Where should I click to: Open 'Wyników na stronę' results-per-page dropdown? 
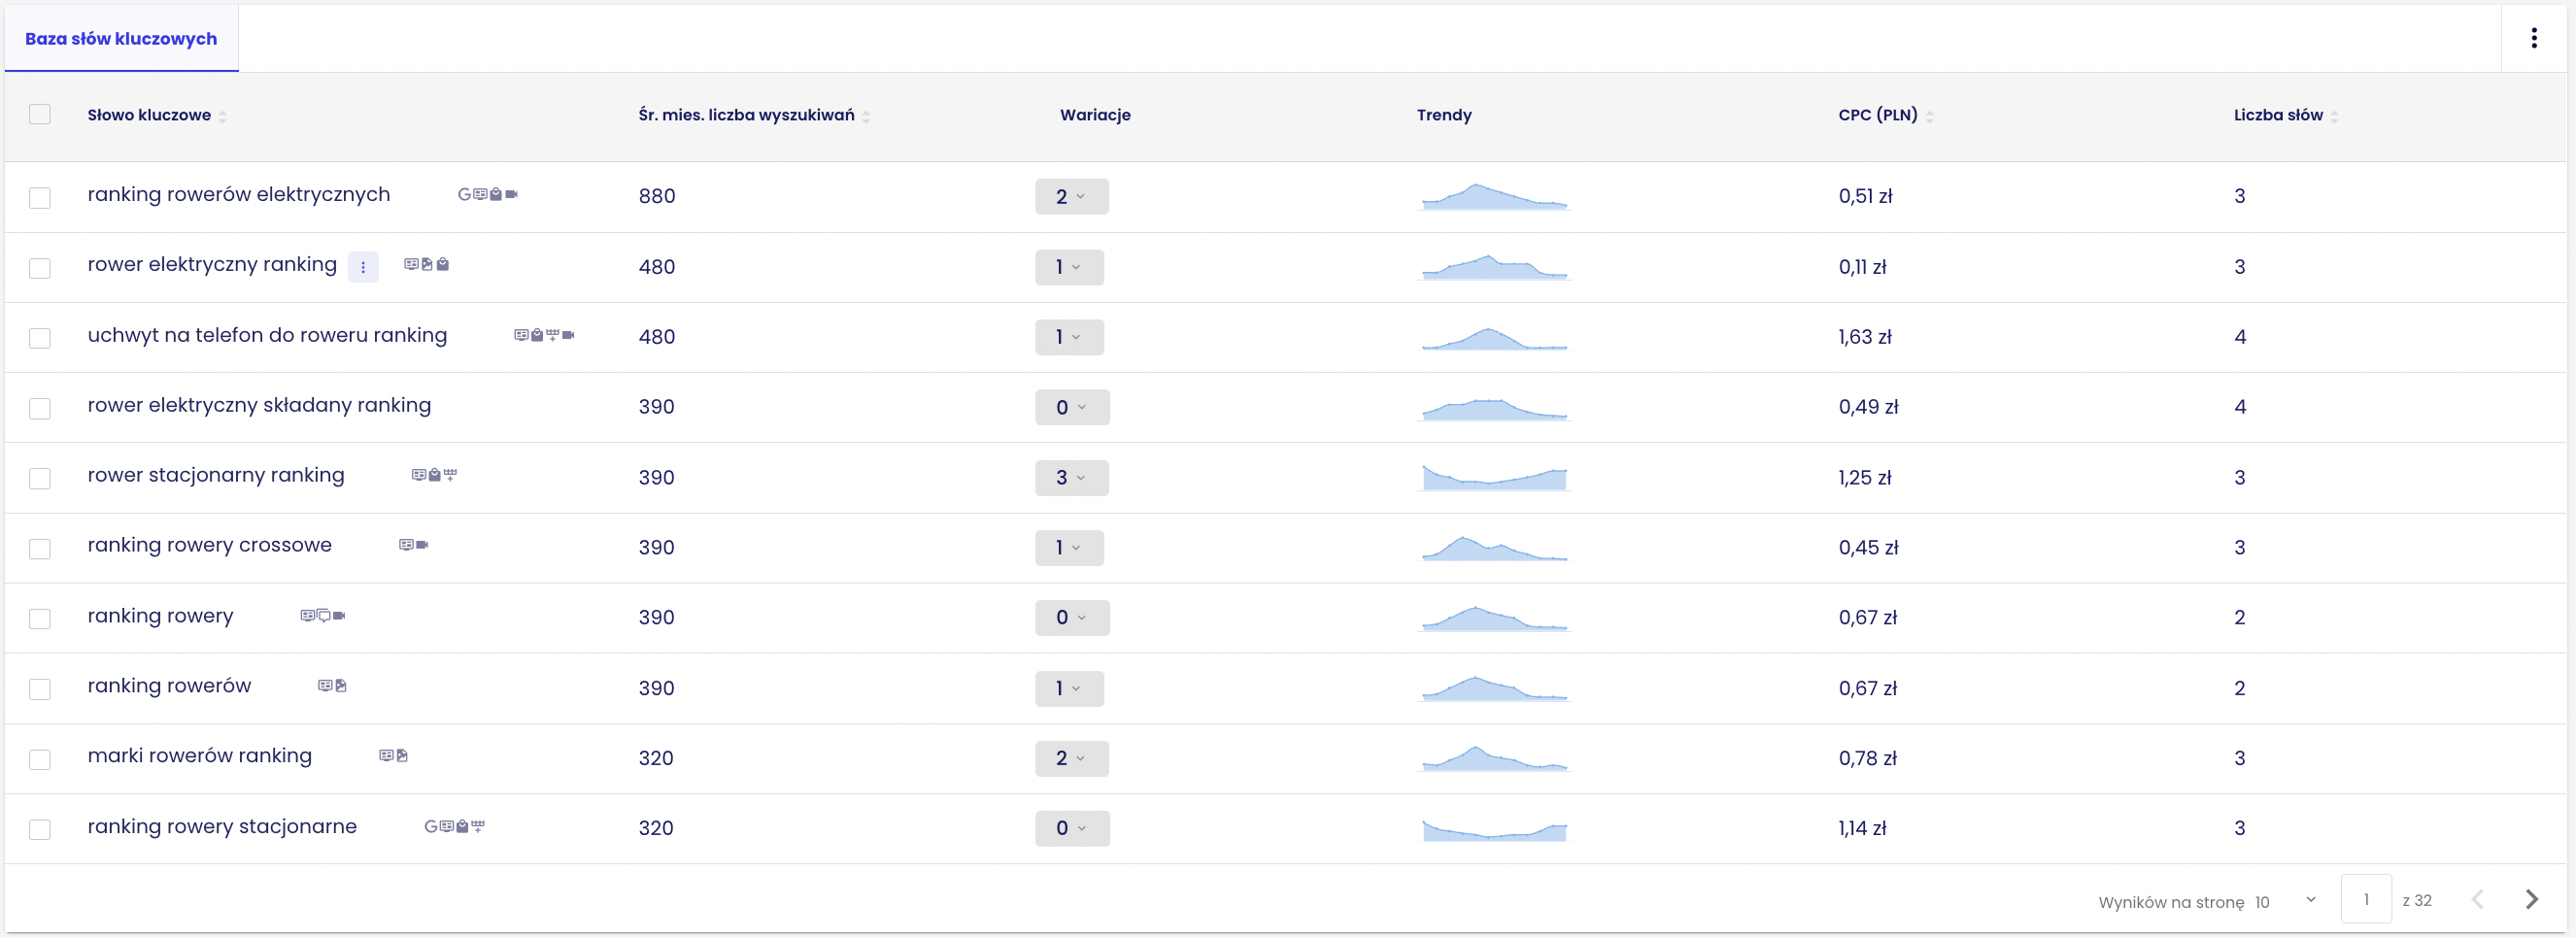[2286, 900]
